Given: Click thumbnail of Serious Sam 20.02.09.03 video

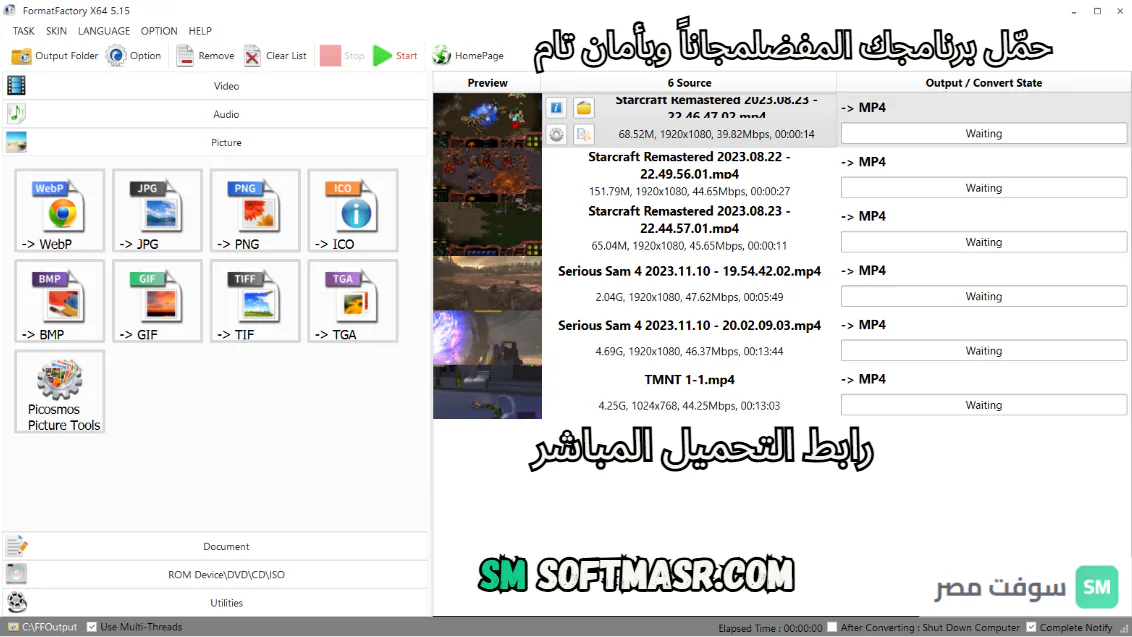Looking at the screenshot, I should [487, 337].
